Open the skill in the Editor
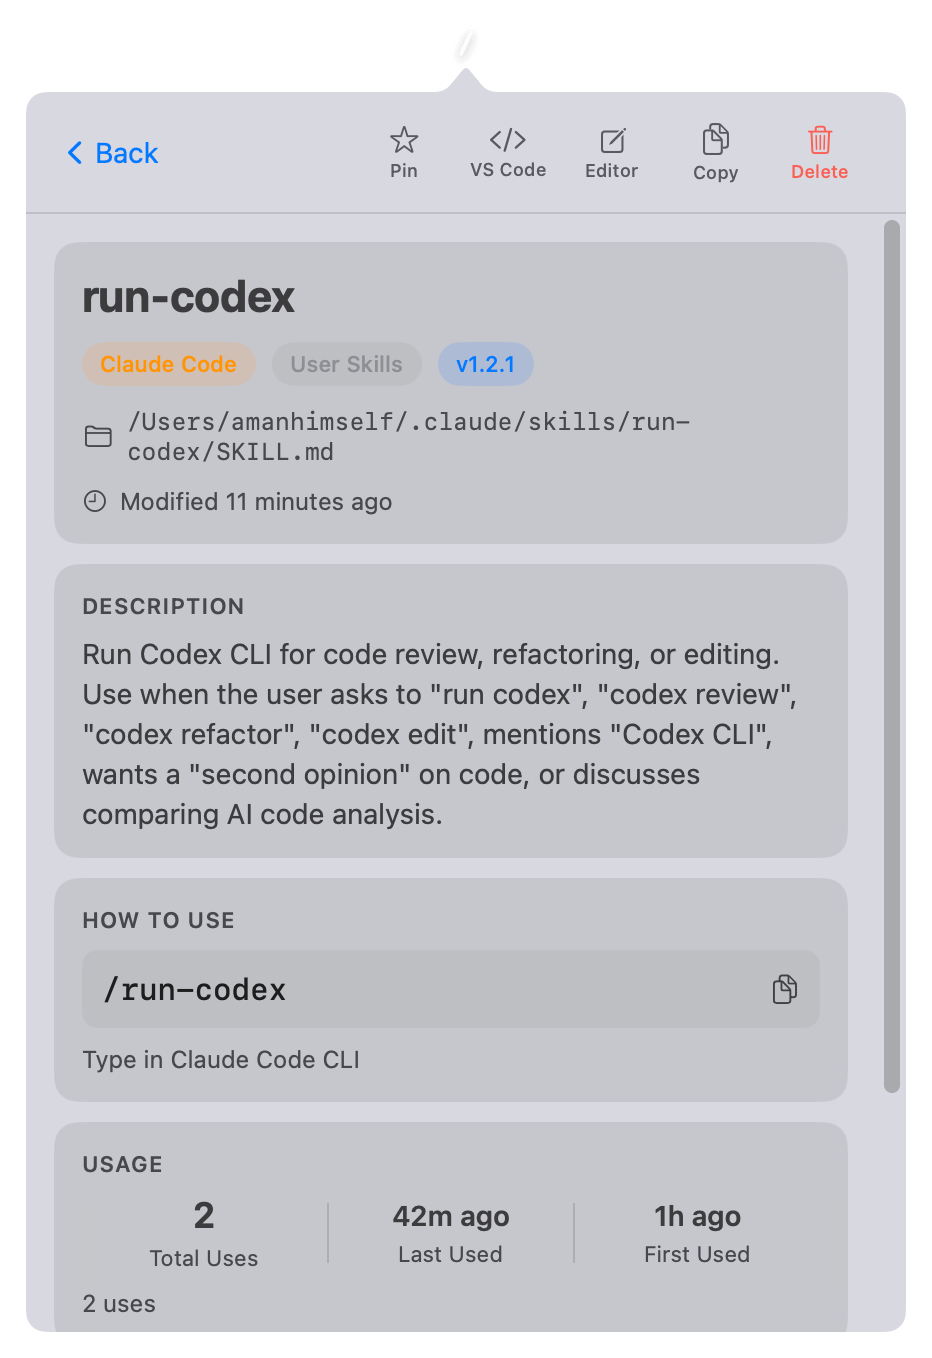 [611, 150]
